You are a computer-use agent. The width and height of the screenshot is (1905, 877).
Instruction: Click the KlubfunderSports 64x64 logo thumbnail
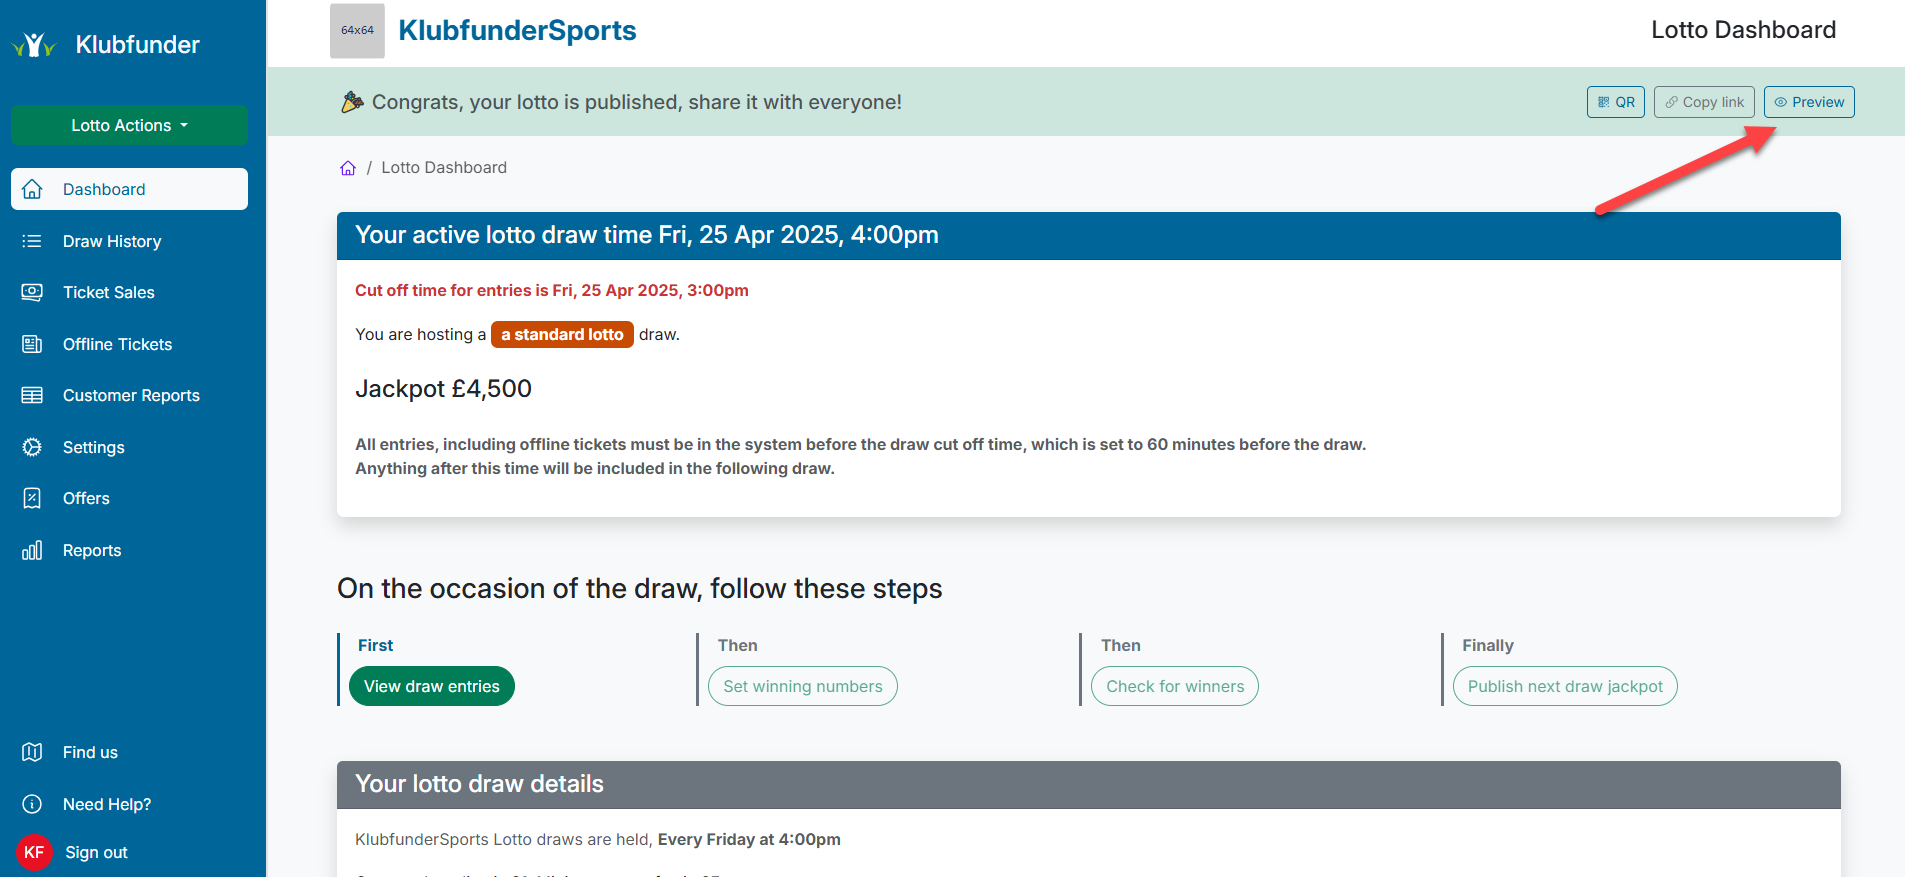[x=357, y=31]
